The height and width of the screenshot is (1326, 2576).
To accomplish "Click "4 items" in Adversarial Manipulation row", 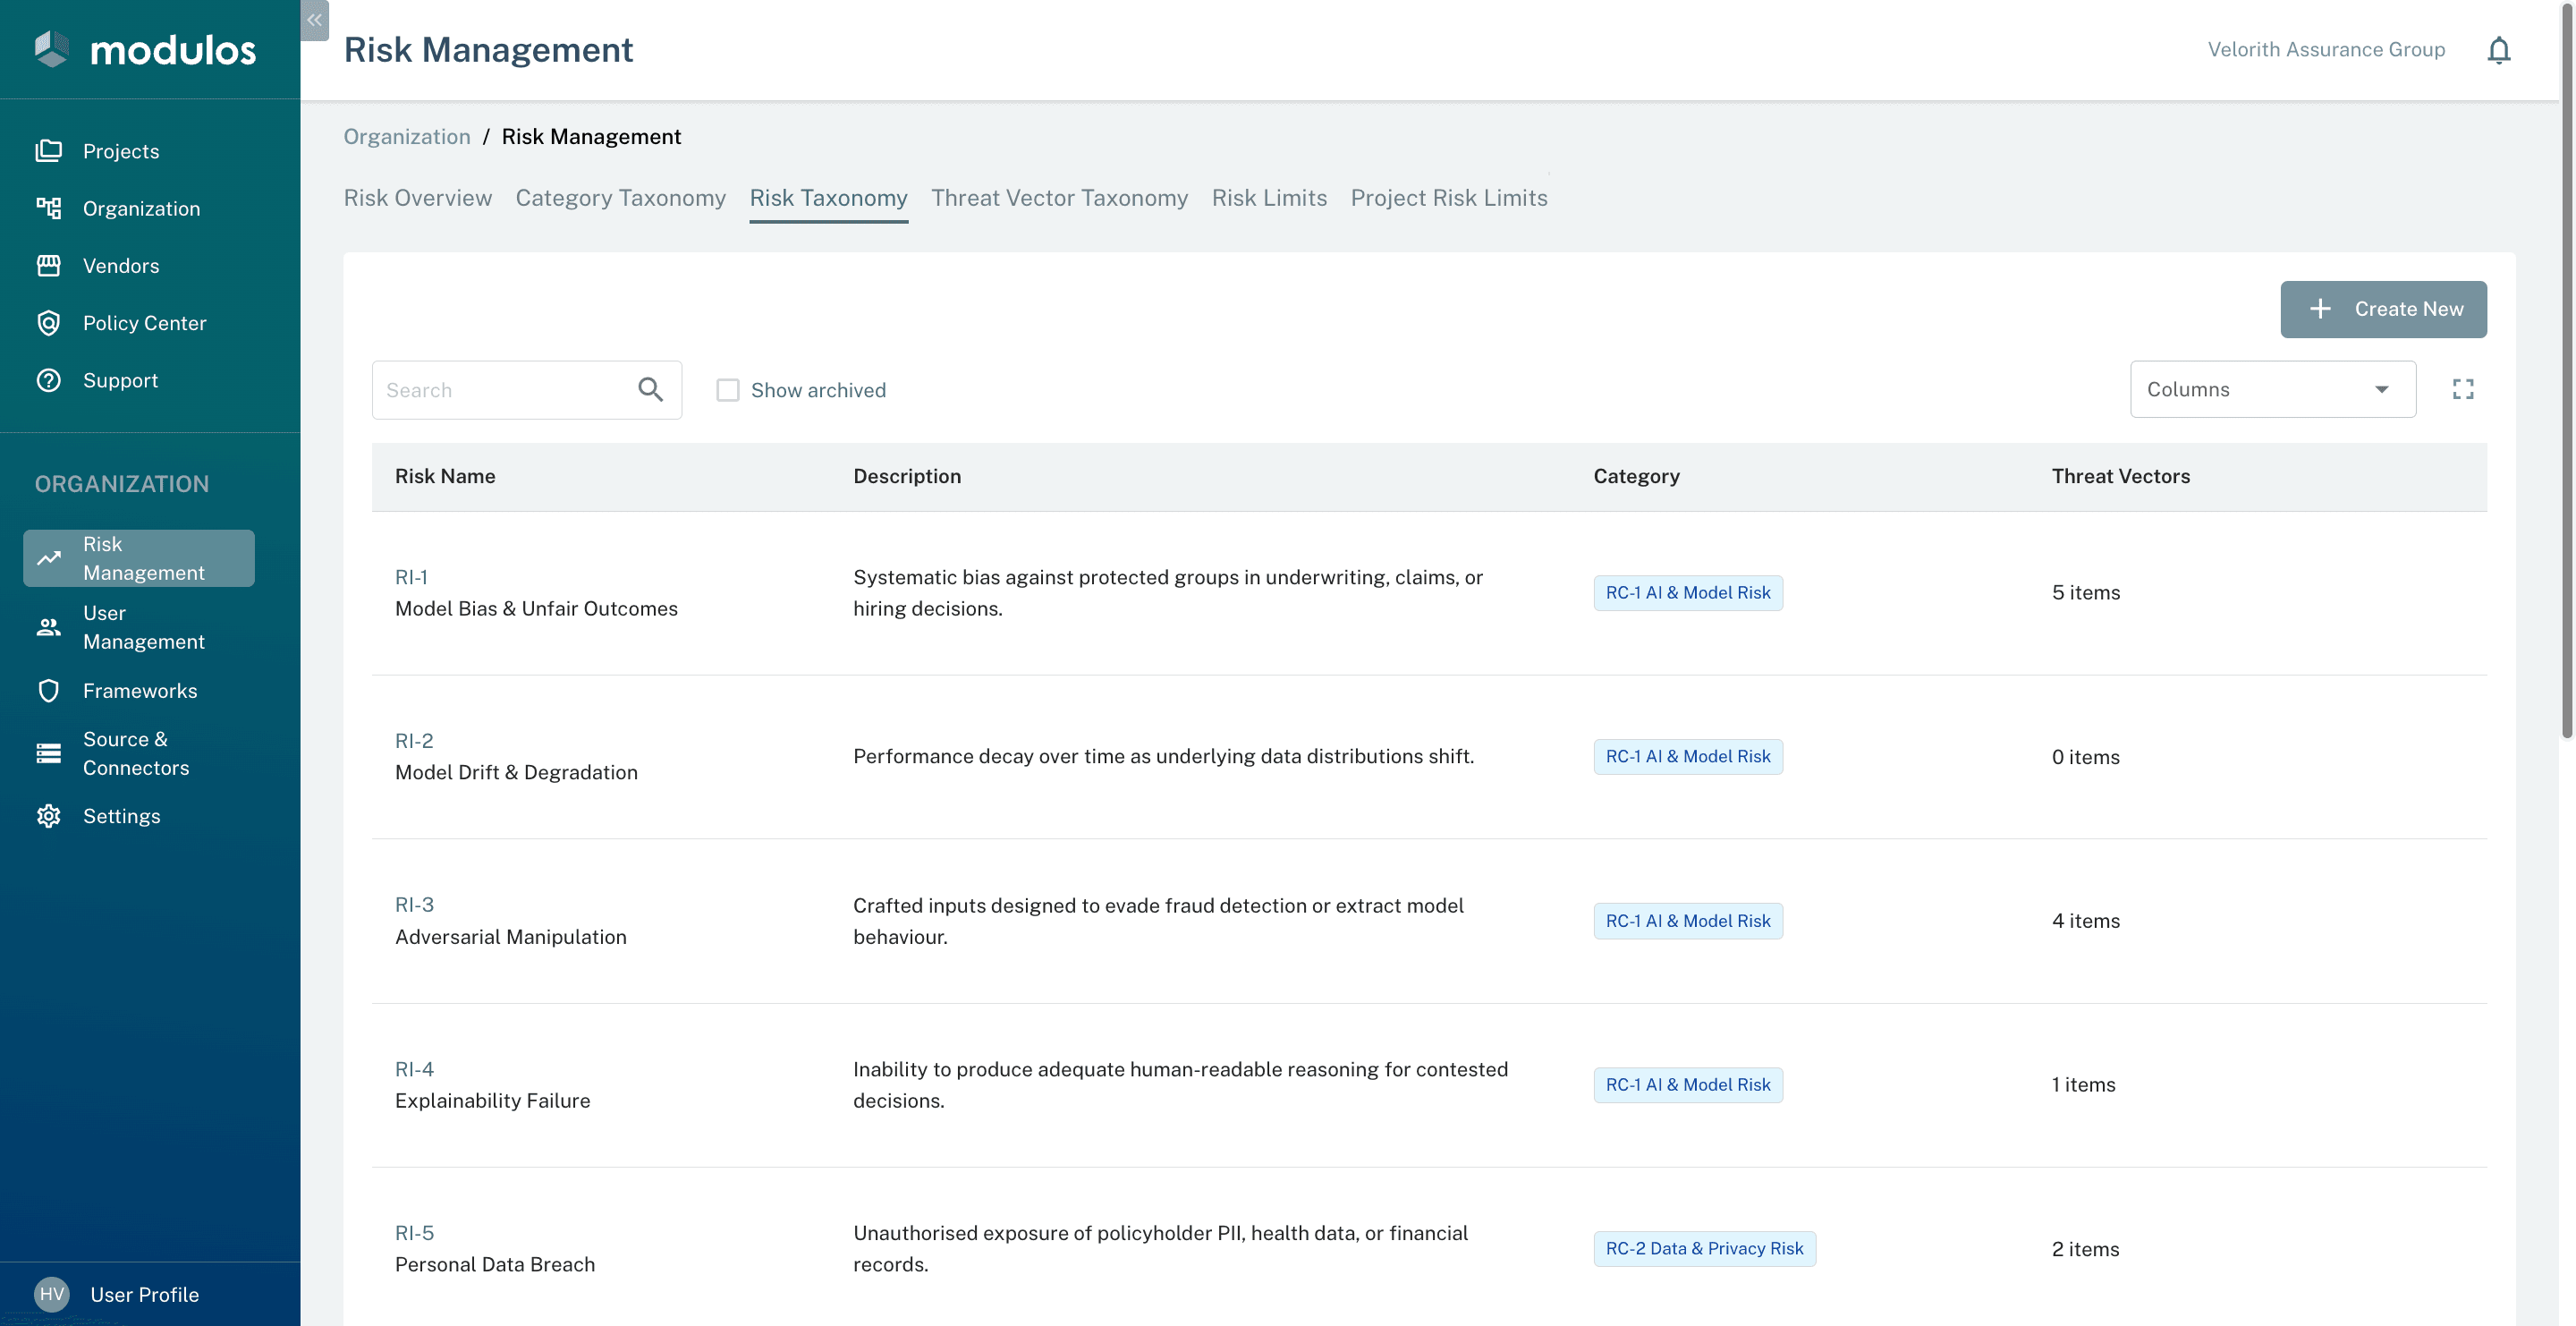I will pyautogui.click(x=2086, y=920).
